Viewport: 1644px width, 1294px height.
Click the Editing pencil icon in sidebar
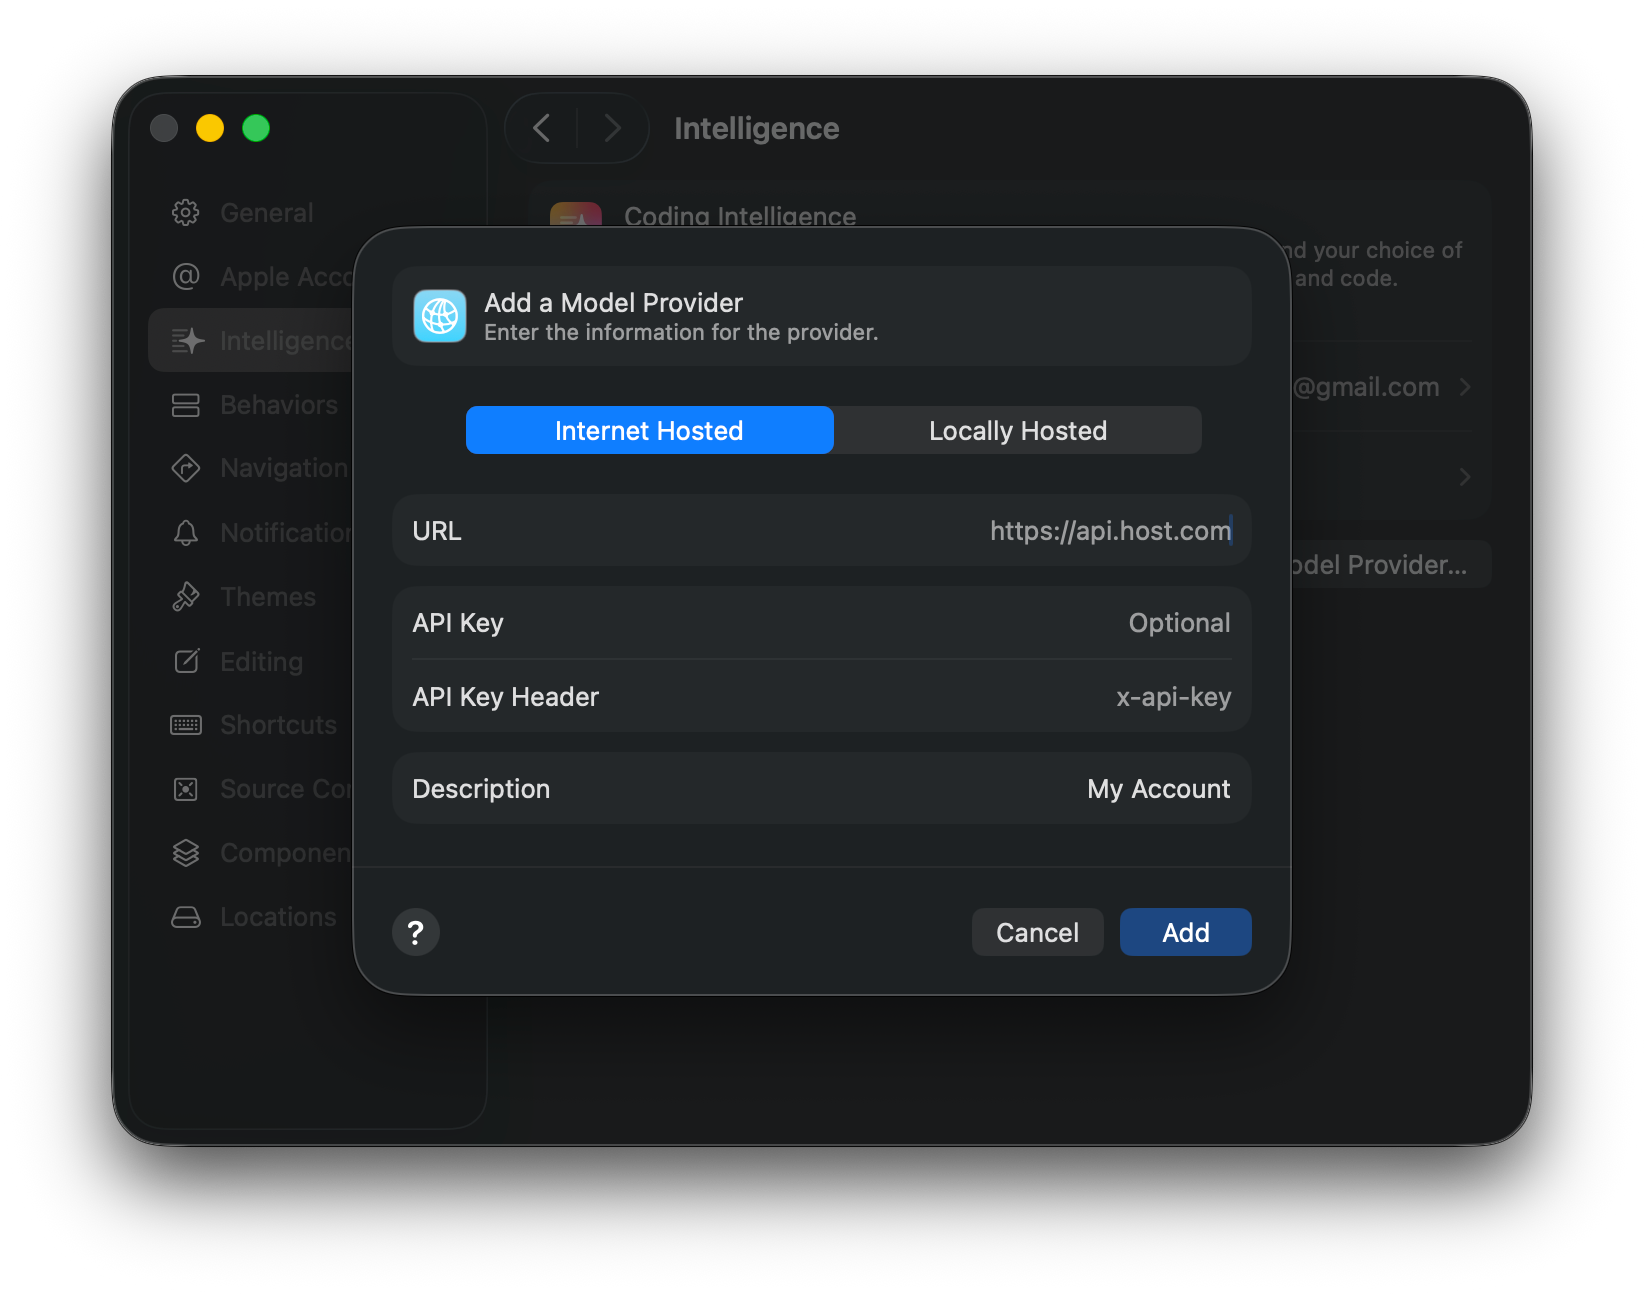click(x=186, y=660)
